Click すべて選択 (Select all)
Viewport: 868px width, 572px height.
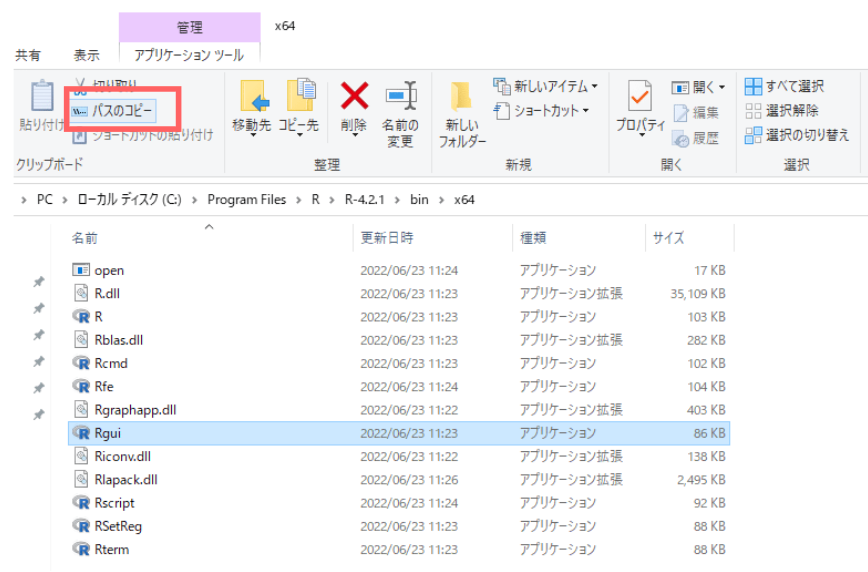point(784,86)
